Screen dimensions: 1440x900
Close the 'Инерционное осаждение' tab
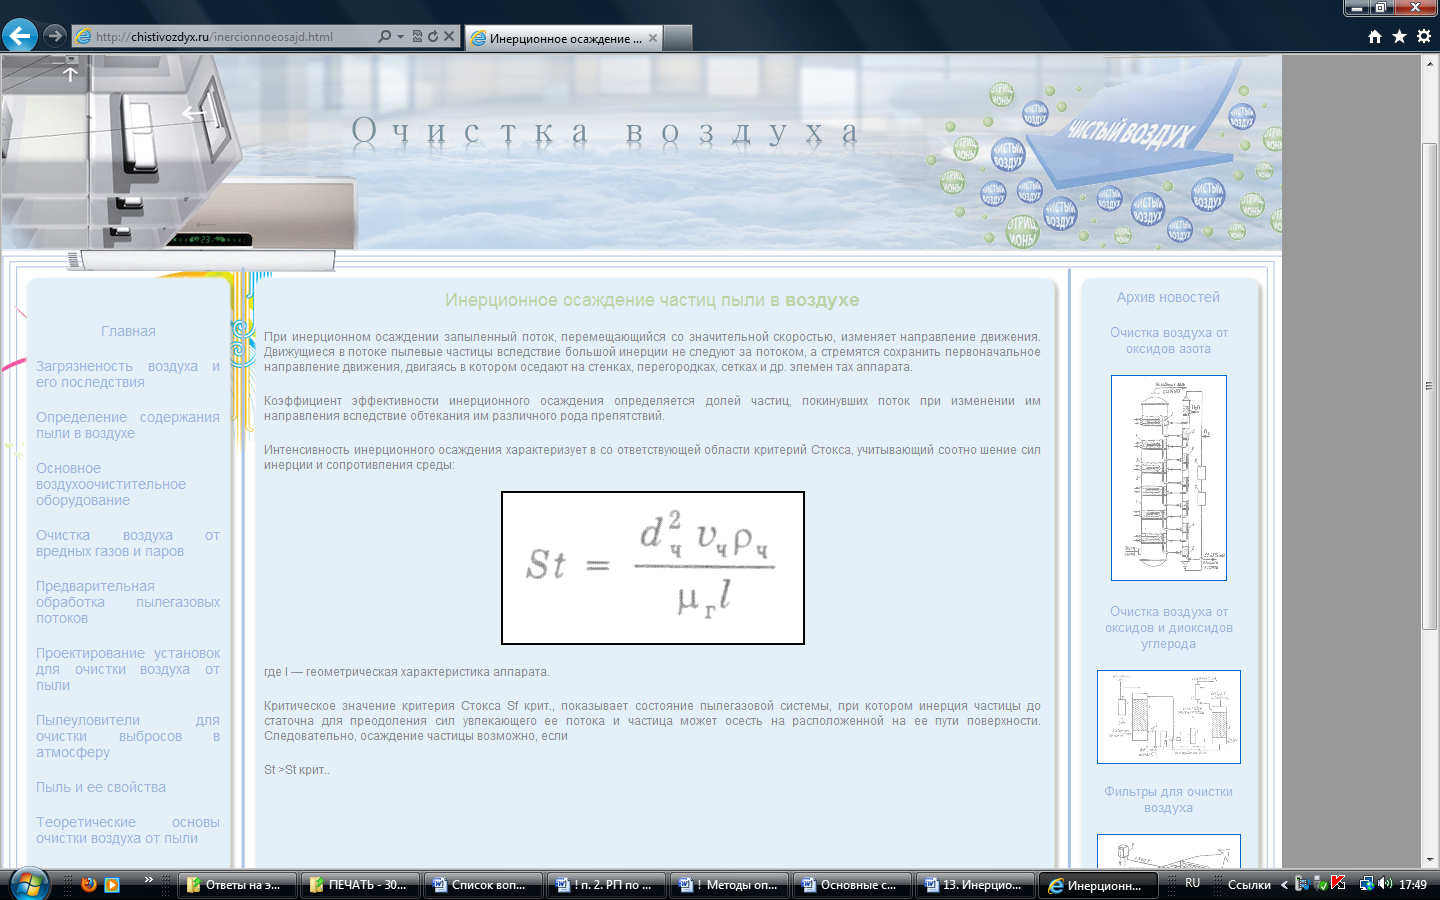[x=653, y=38]
